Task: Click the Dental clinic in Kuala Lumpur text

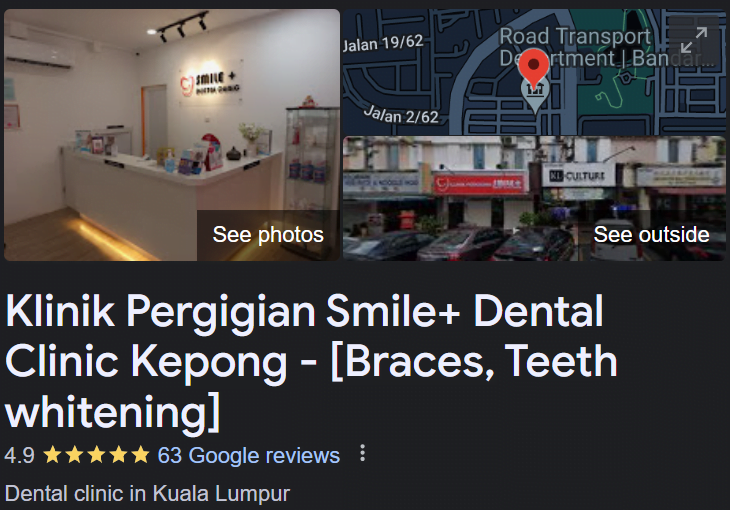Action: [147, 494]
